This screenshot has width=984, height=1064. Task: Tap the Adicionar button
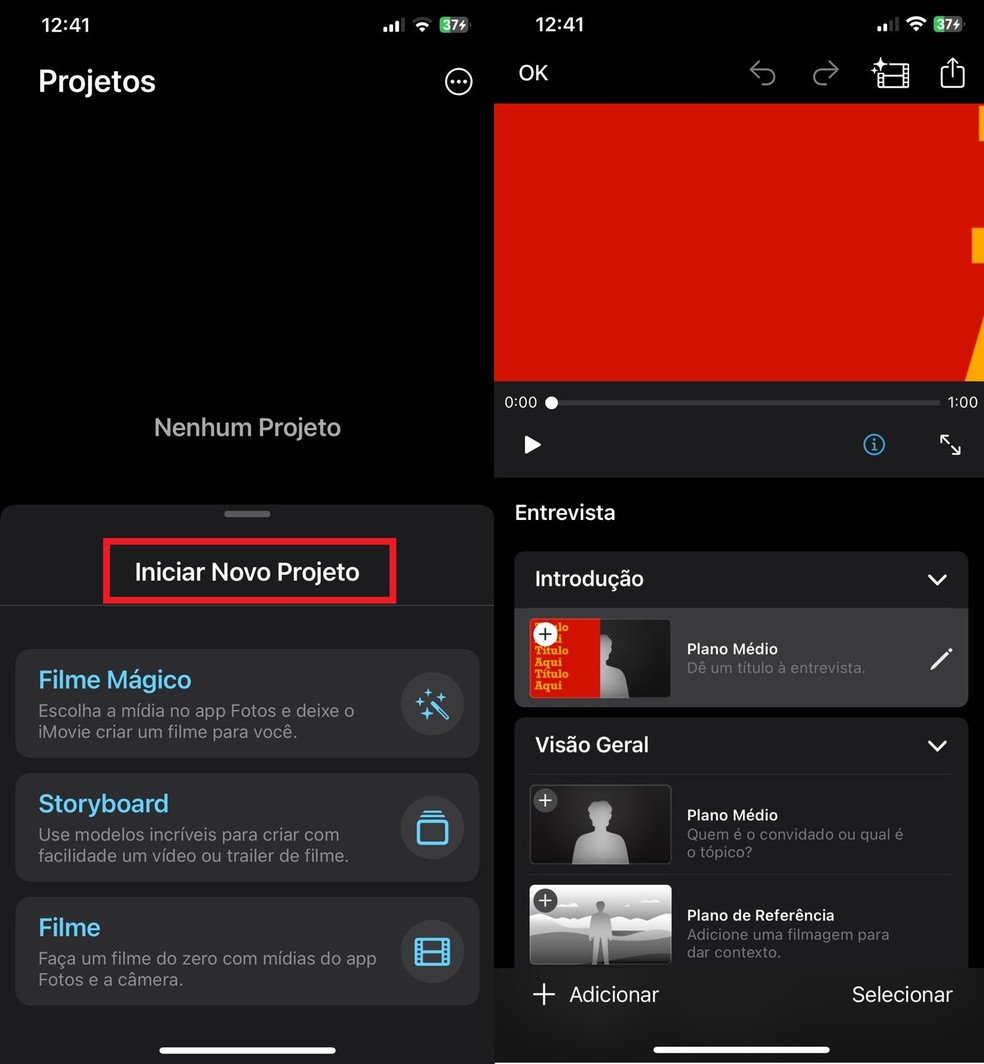(x=595, y=995)
